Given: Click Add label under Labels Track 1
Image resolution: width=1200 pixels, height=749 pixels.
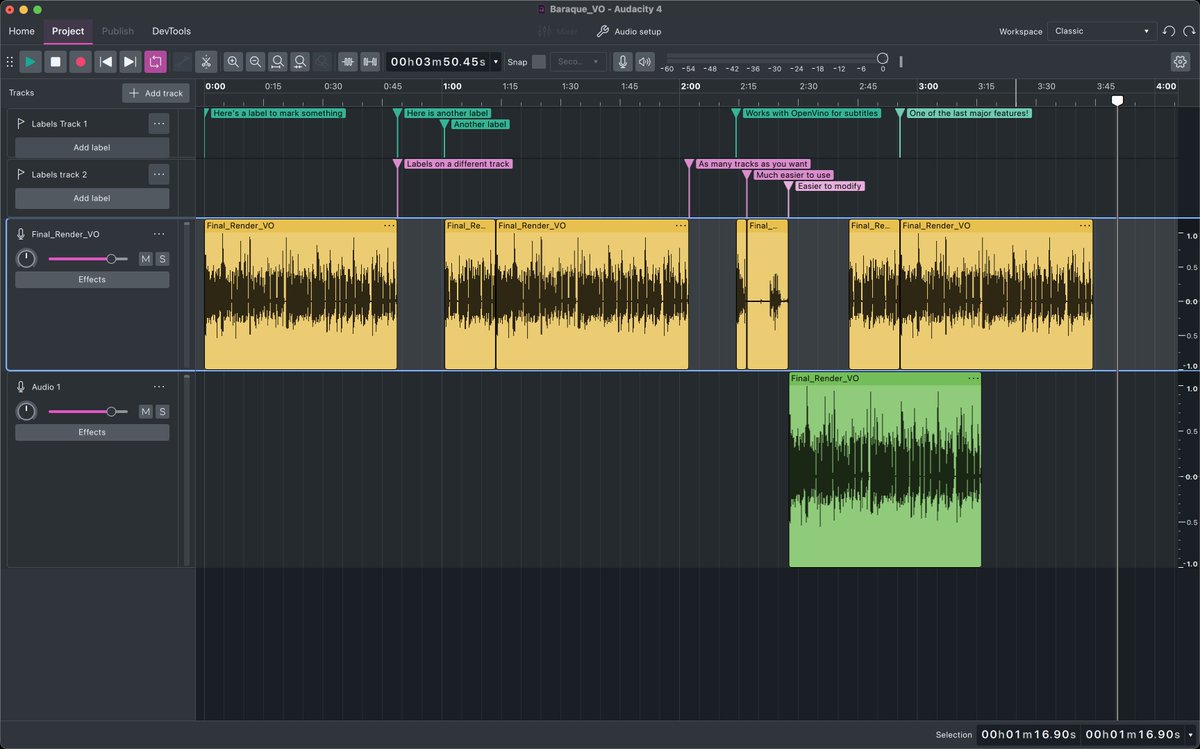Looking at the screenshot, I should (x=92, y=147).
